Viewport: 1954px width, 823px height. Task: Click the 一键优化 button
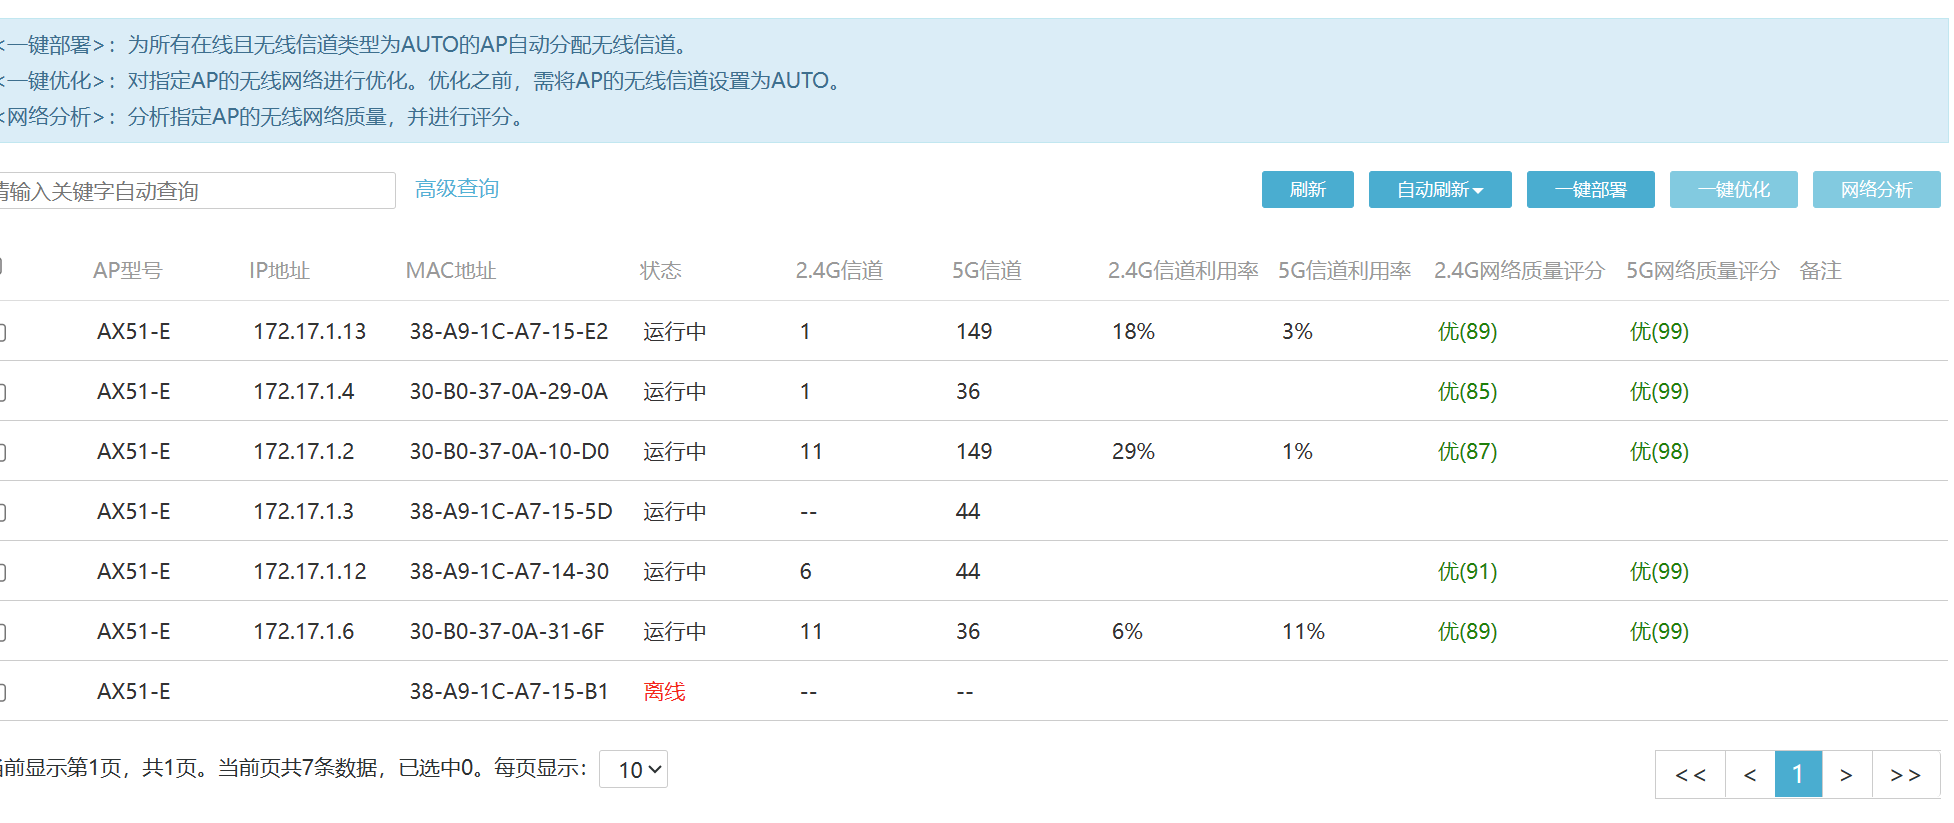click(1733, 190)
